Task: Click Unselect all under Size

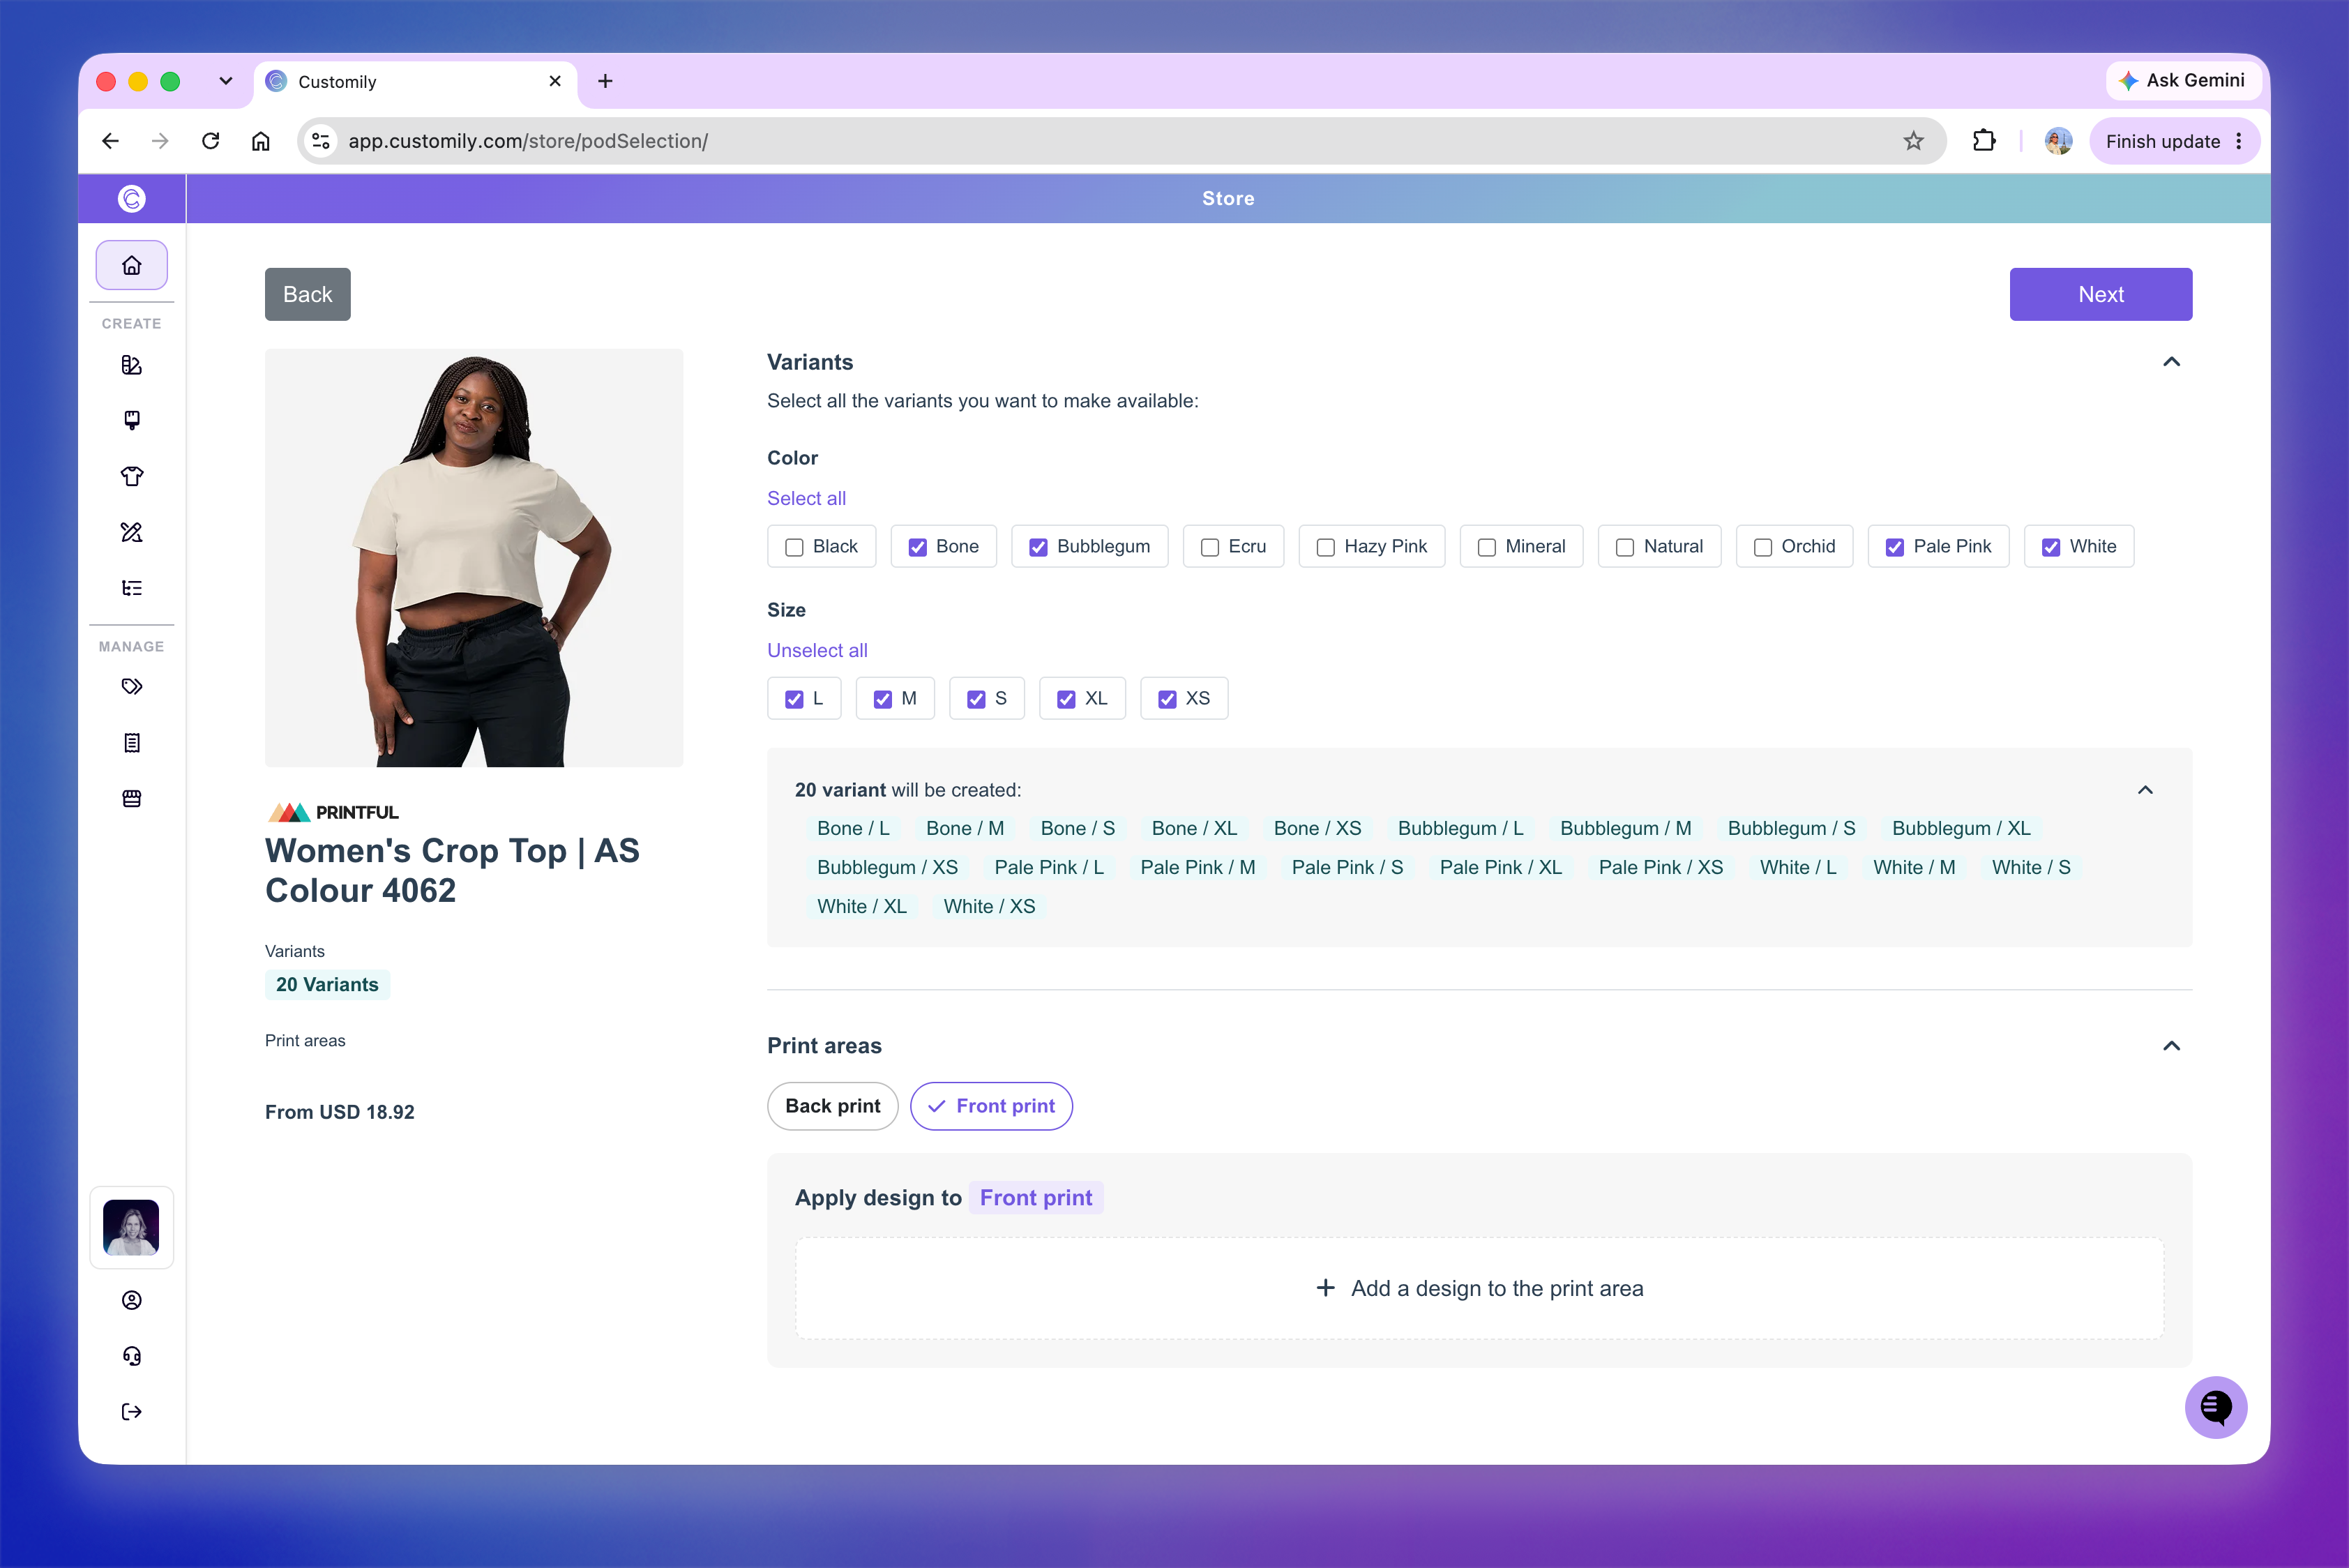Action: point(817,650)
